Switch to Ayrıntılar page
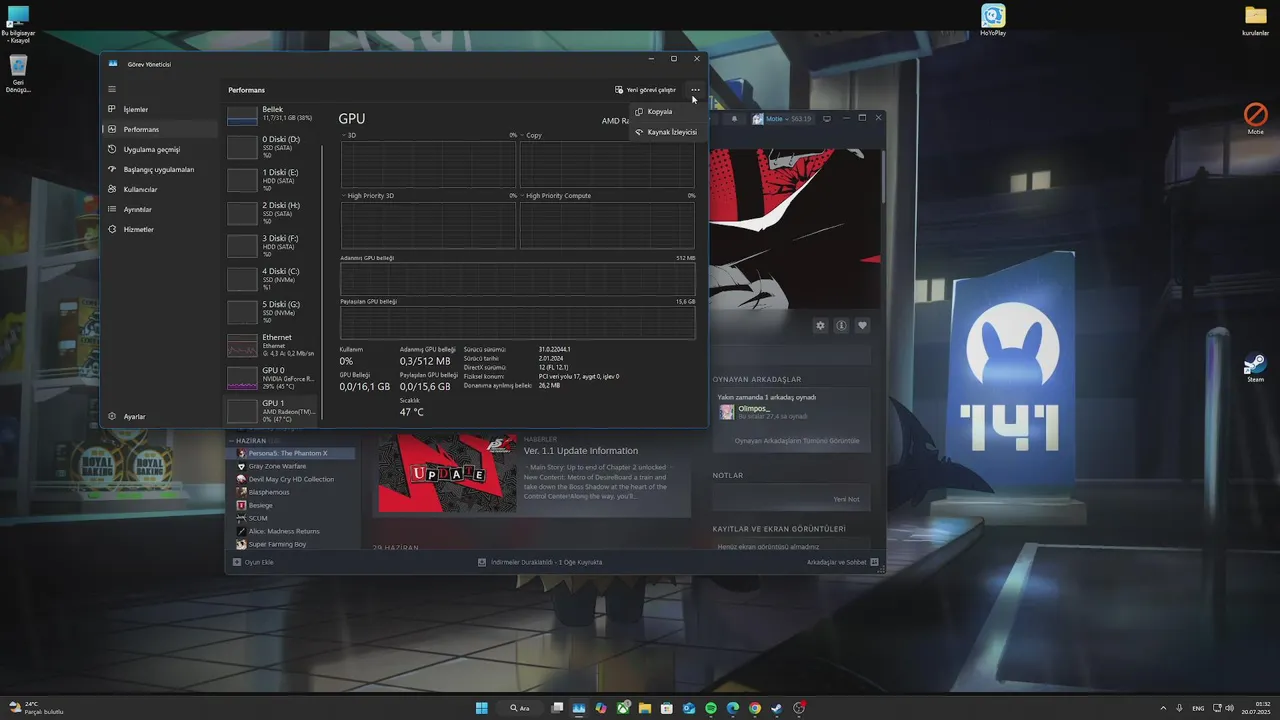Viewport: 1280px width, 720px height. [160, 209]
